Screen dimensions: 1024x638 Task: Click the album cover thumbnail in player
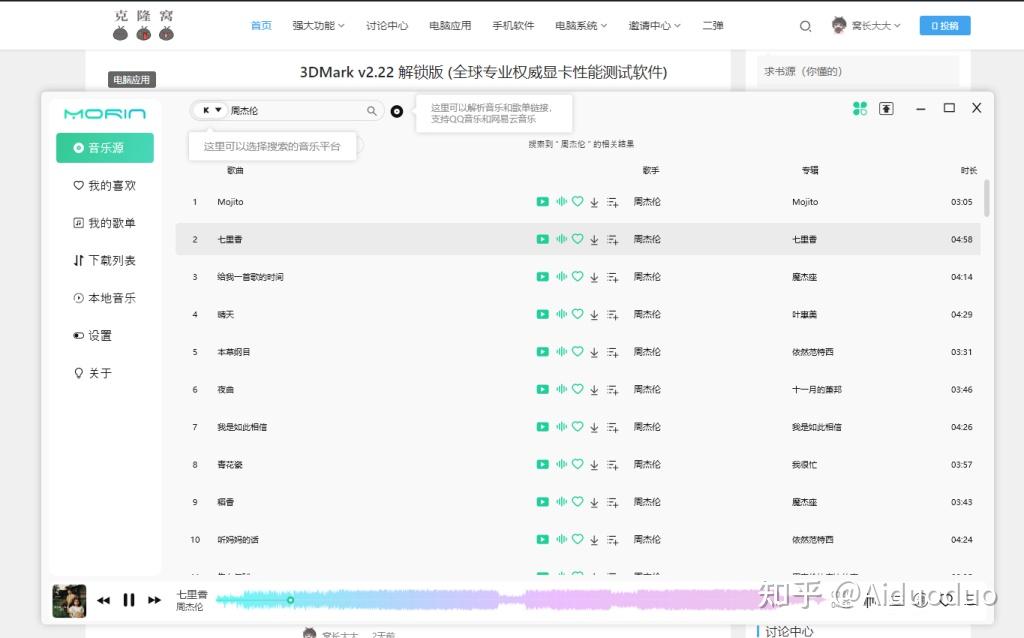(x=69, y=601)
